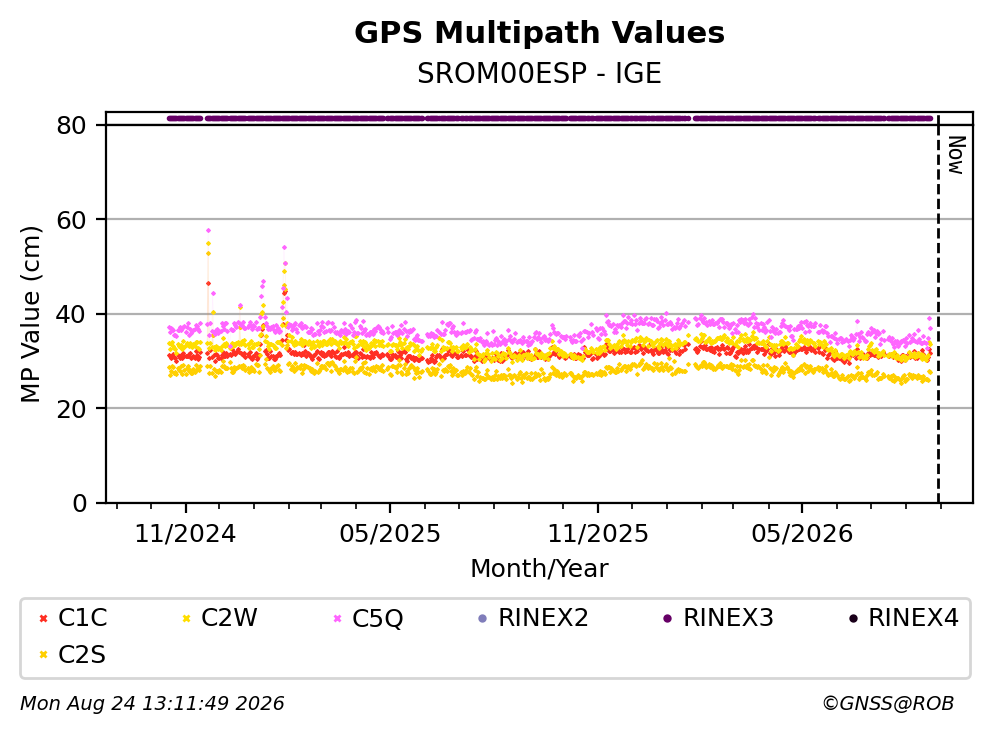The image size is (993, 734).
Task: Click the MP Value (cm) axis label
Action: 30,314
